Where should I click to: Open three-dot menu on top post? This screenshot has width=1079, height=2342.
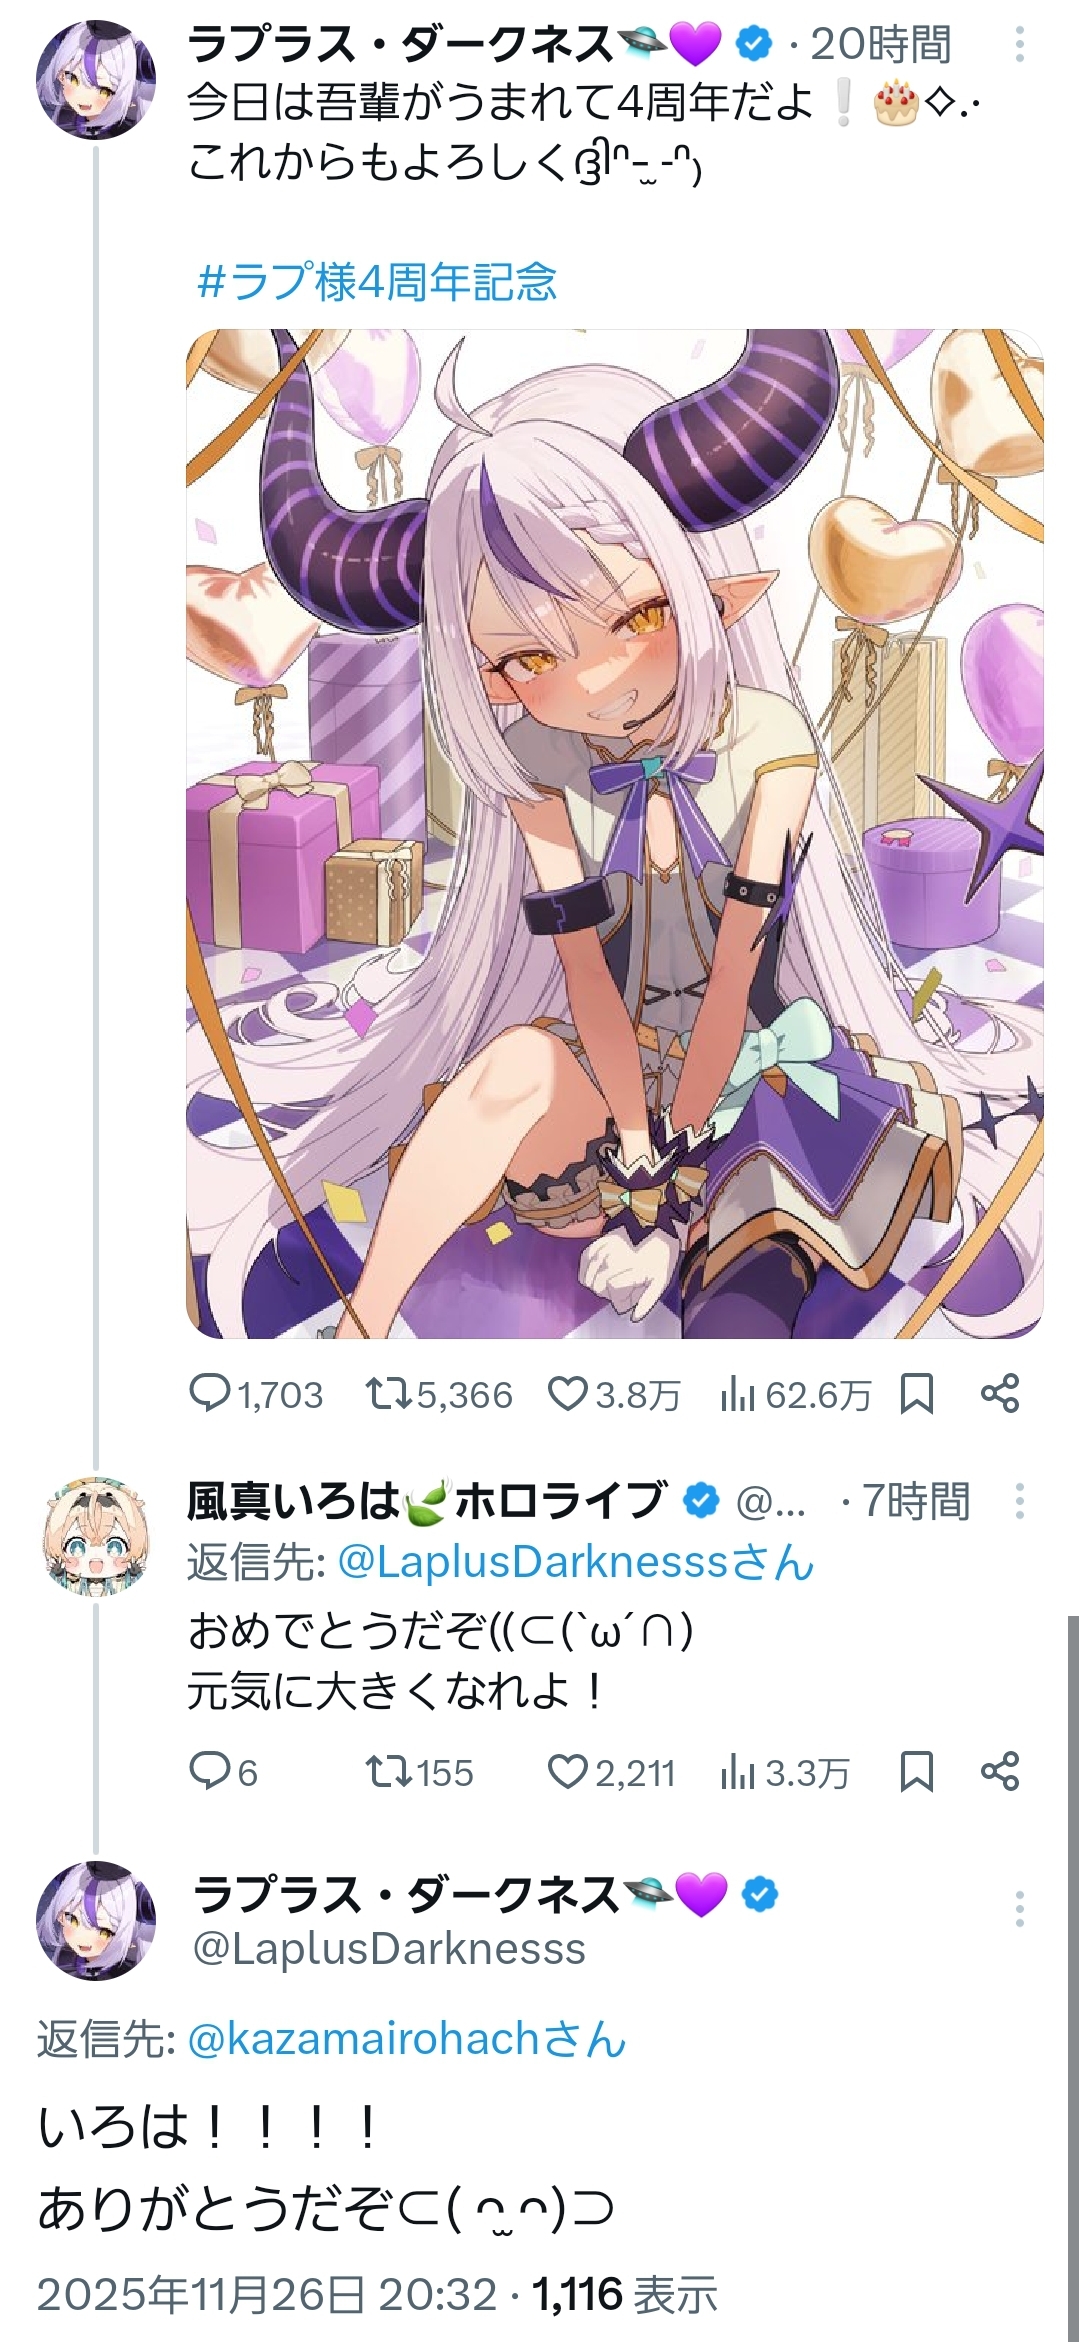(x=1019, y=45)
